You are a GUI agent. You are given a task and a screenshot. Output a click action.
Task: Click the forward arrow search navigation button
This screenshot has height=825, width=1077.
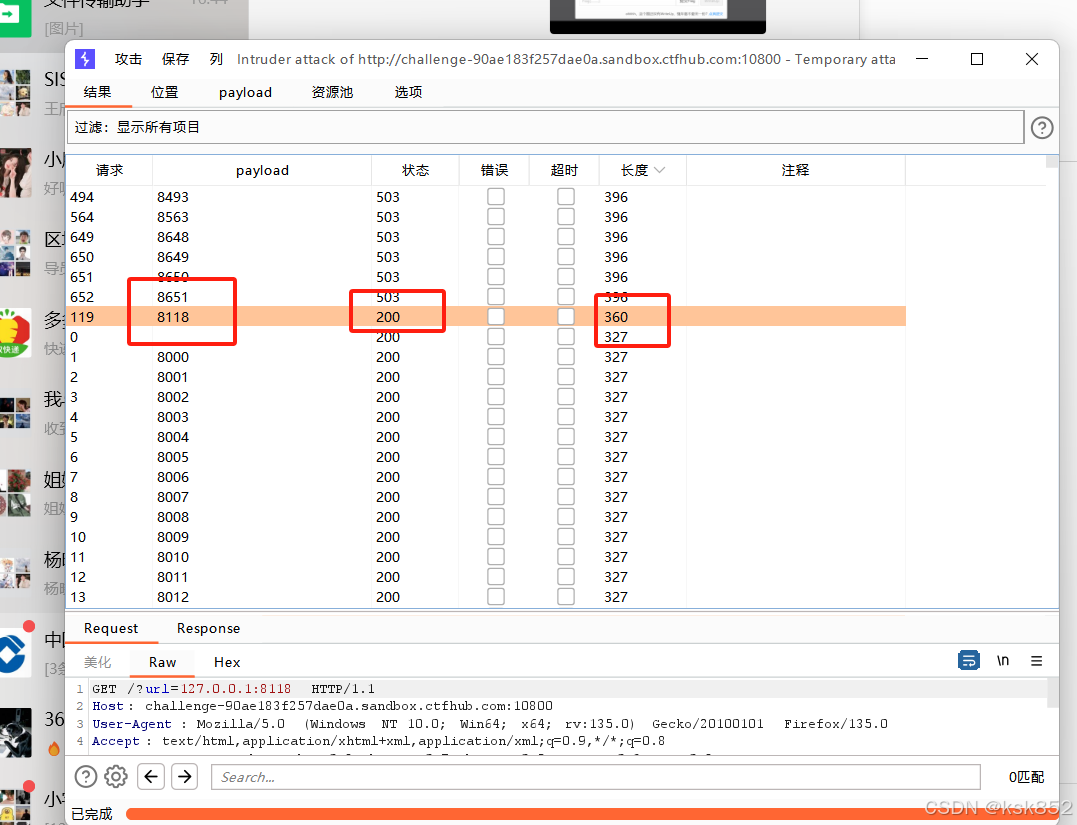click(x=184, y=777)
